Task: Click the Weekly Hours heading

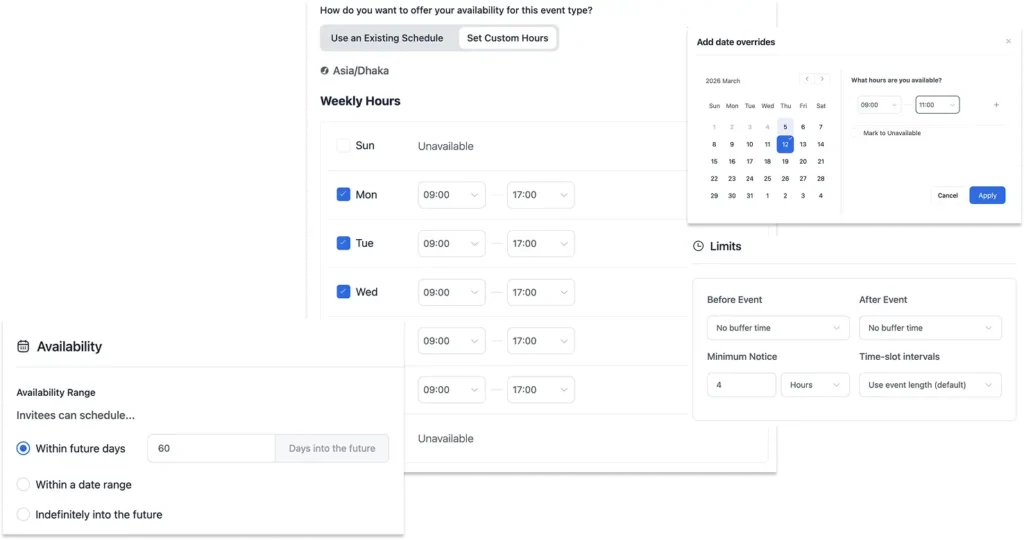Action: click(360, 101)
